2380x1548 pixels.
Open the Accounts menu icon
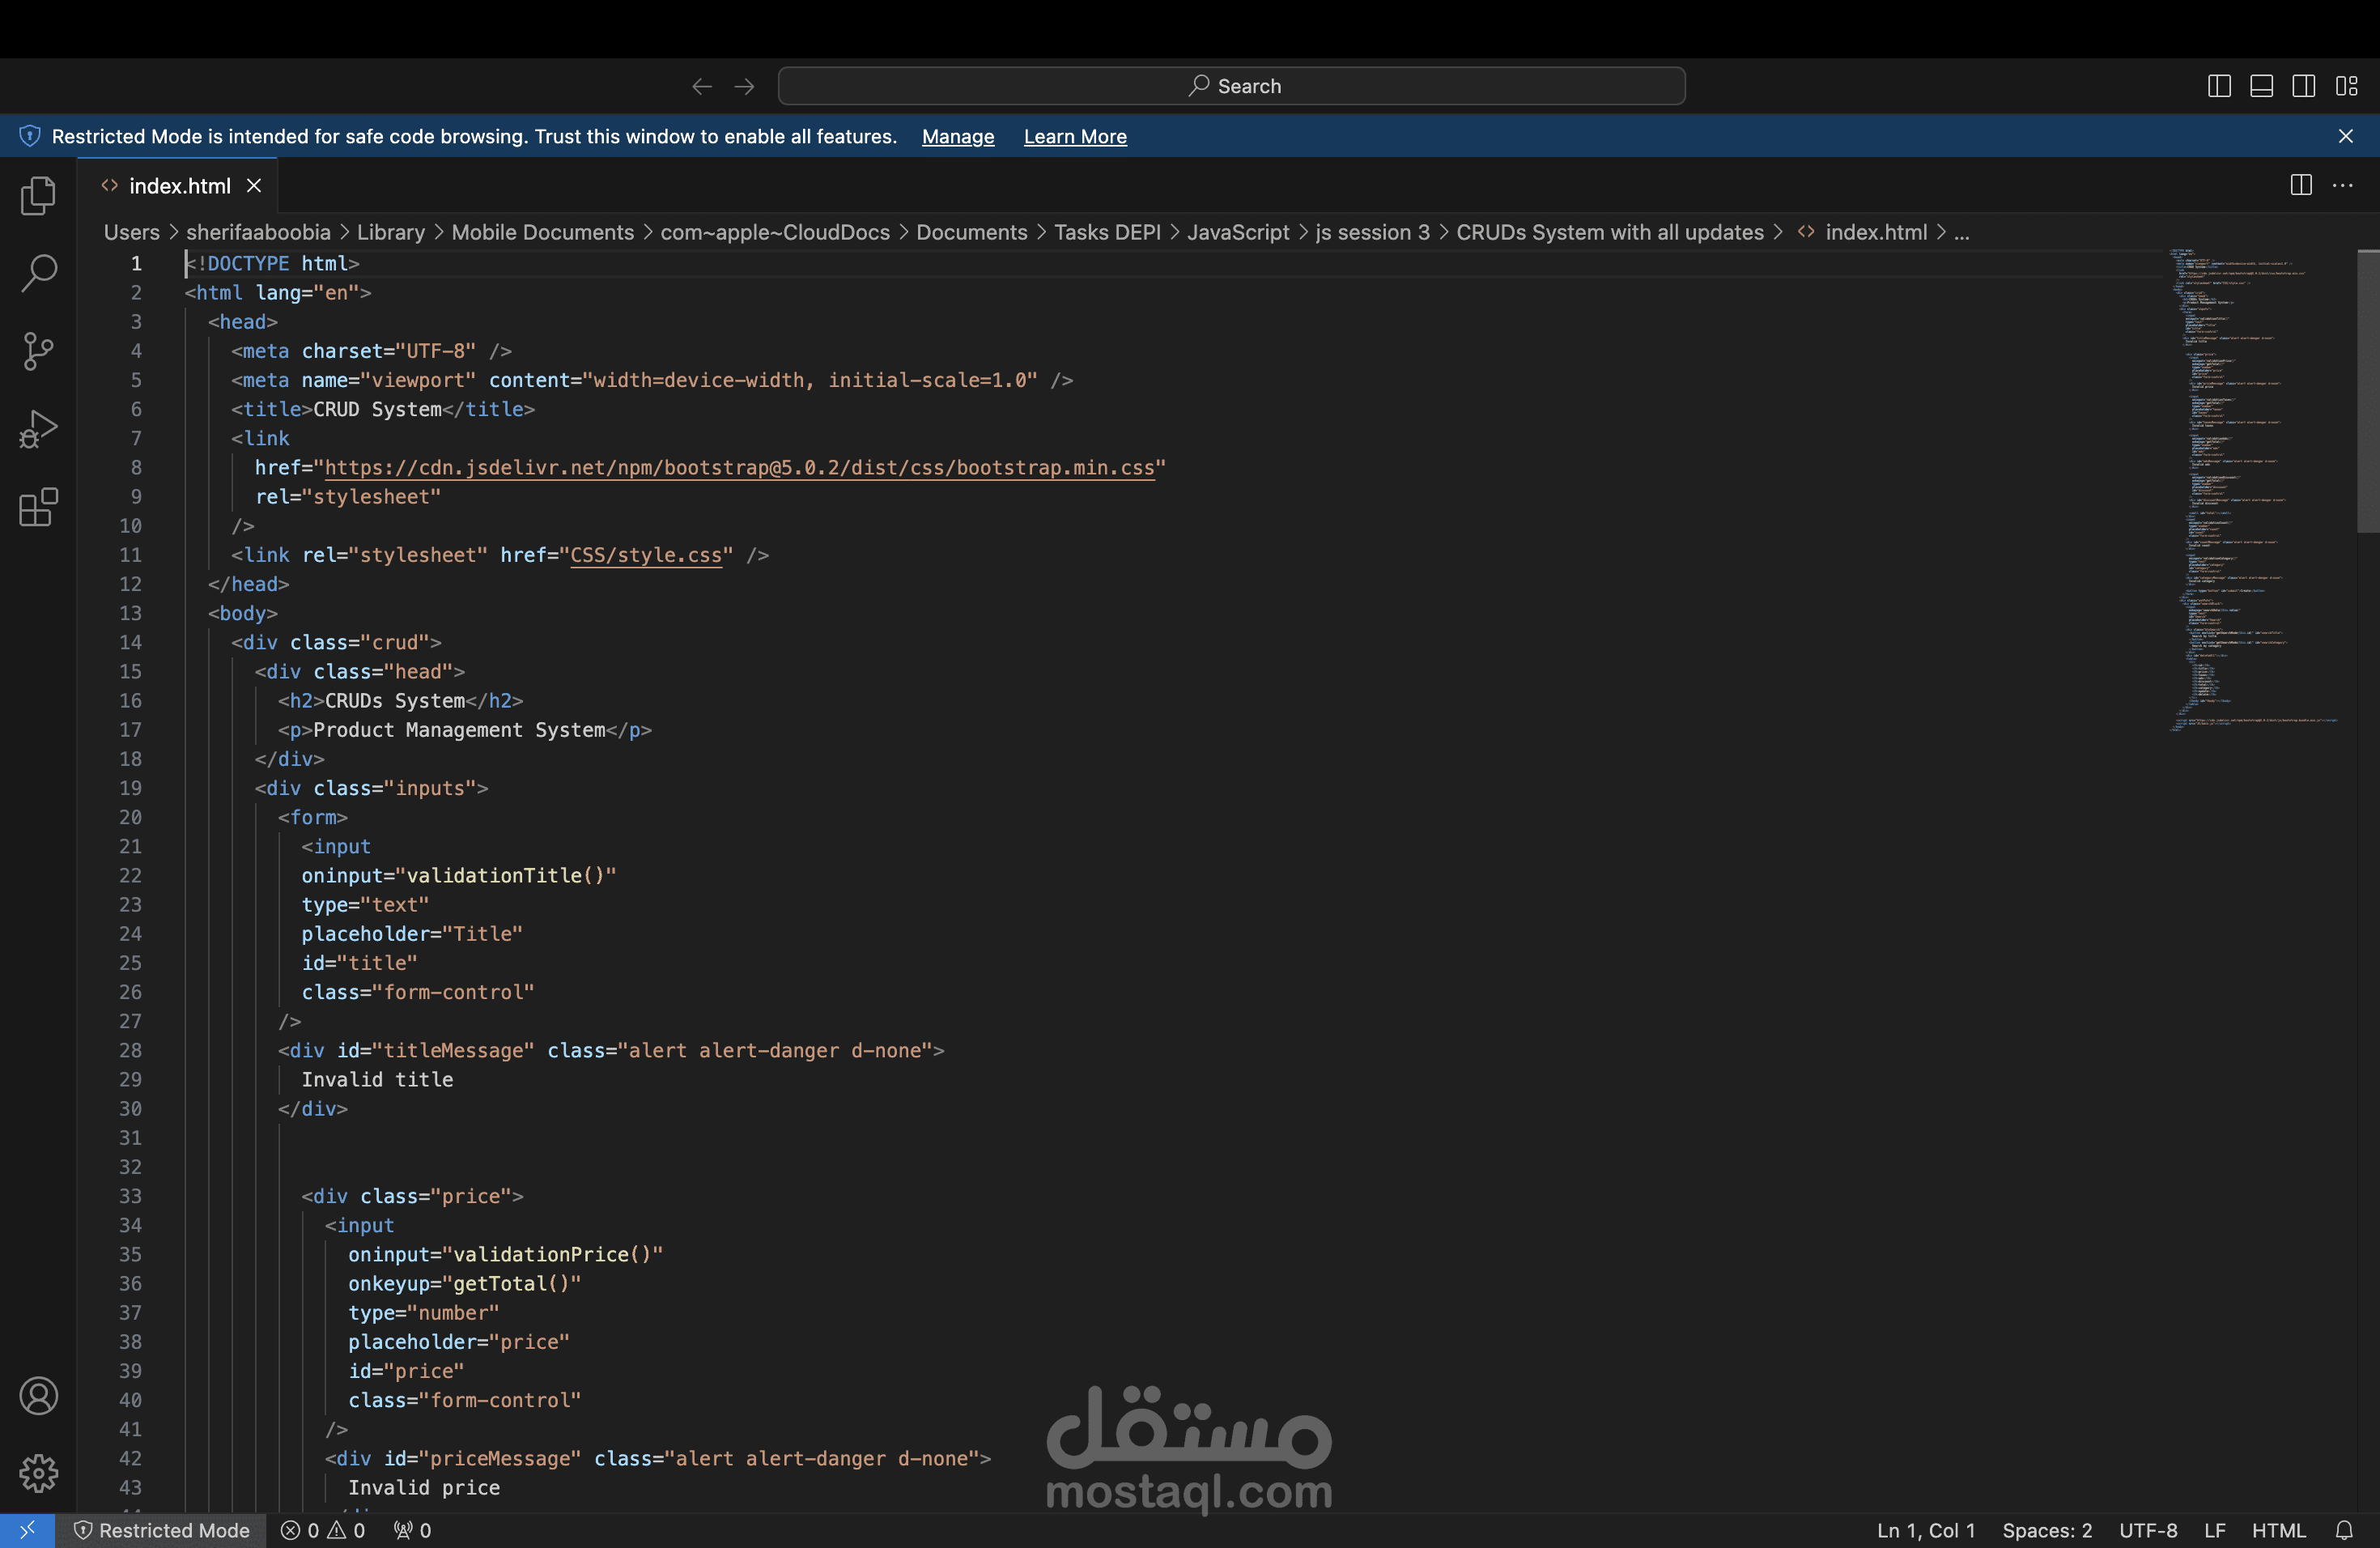38,1396
